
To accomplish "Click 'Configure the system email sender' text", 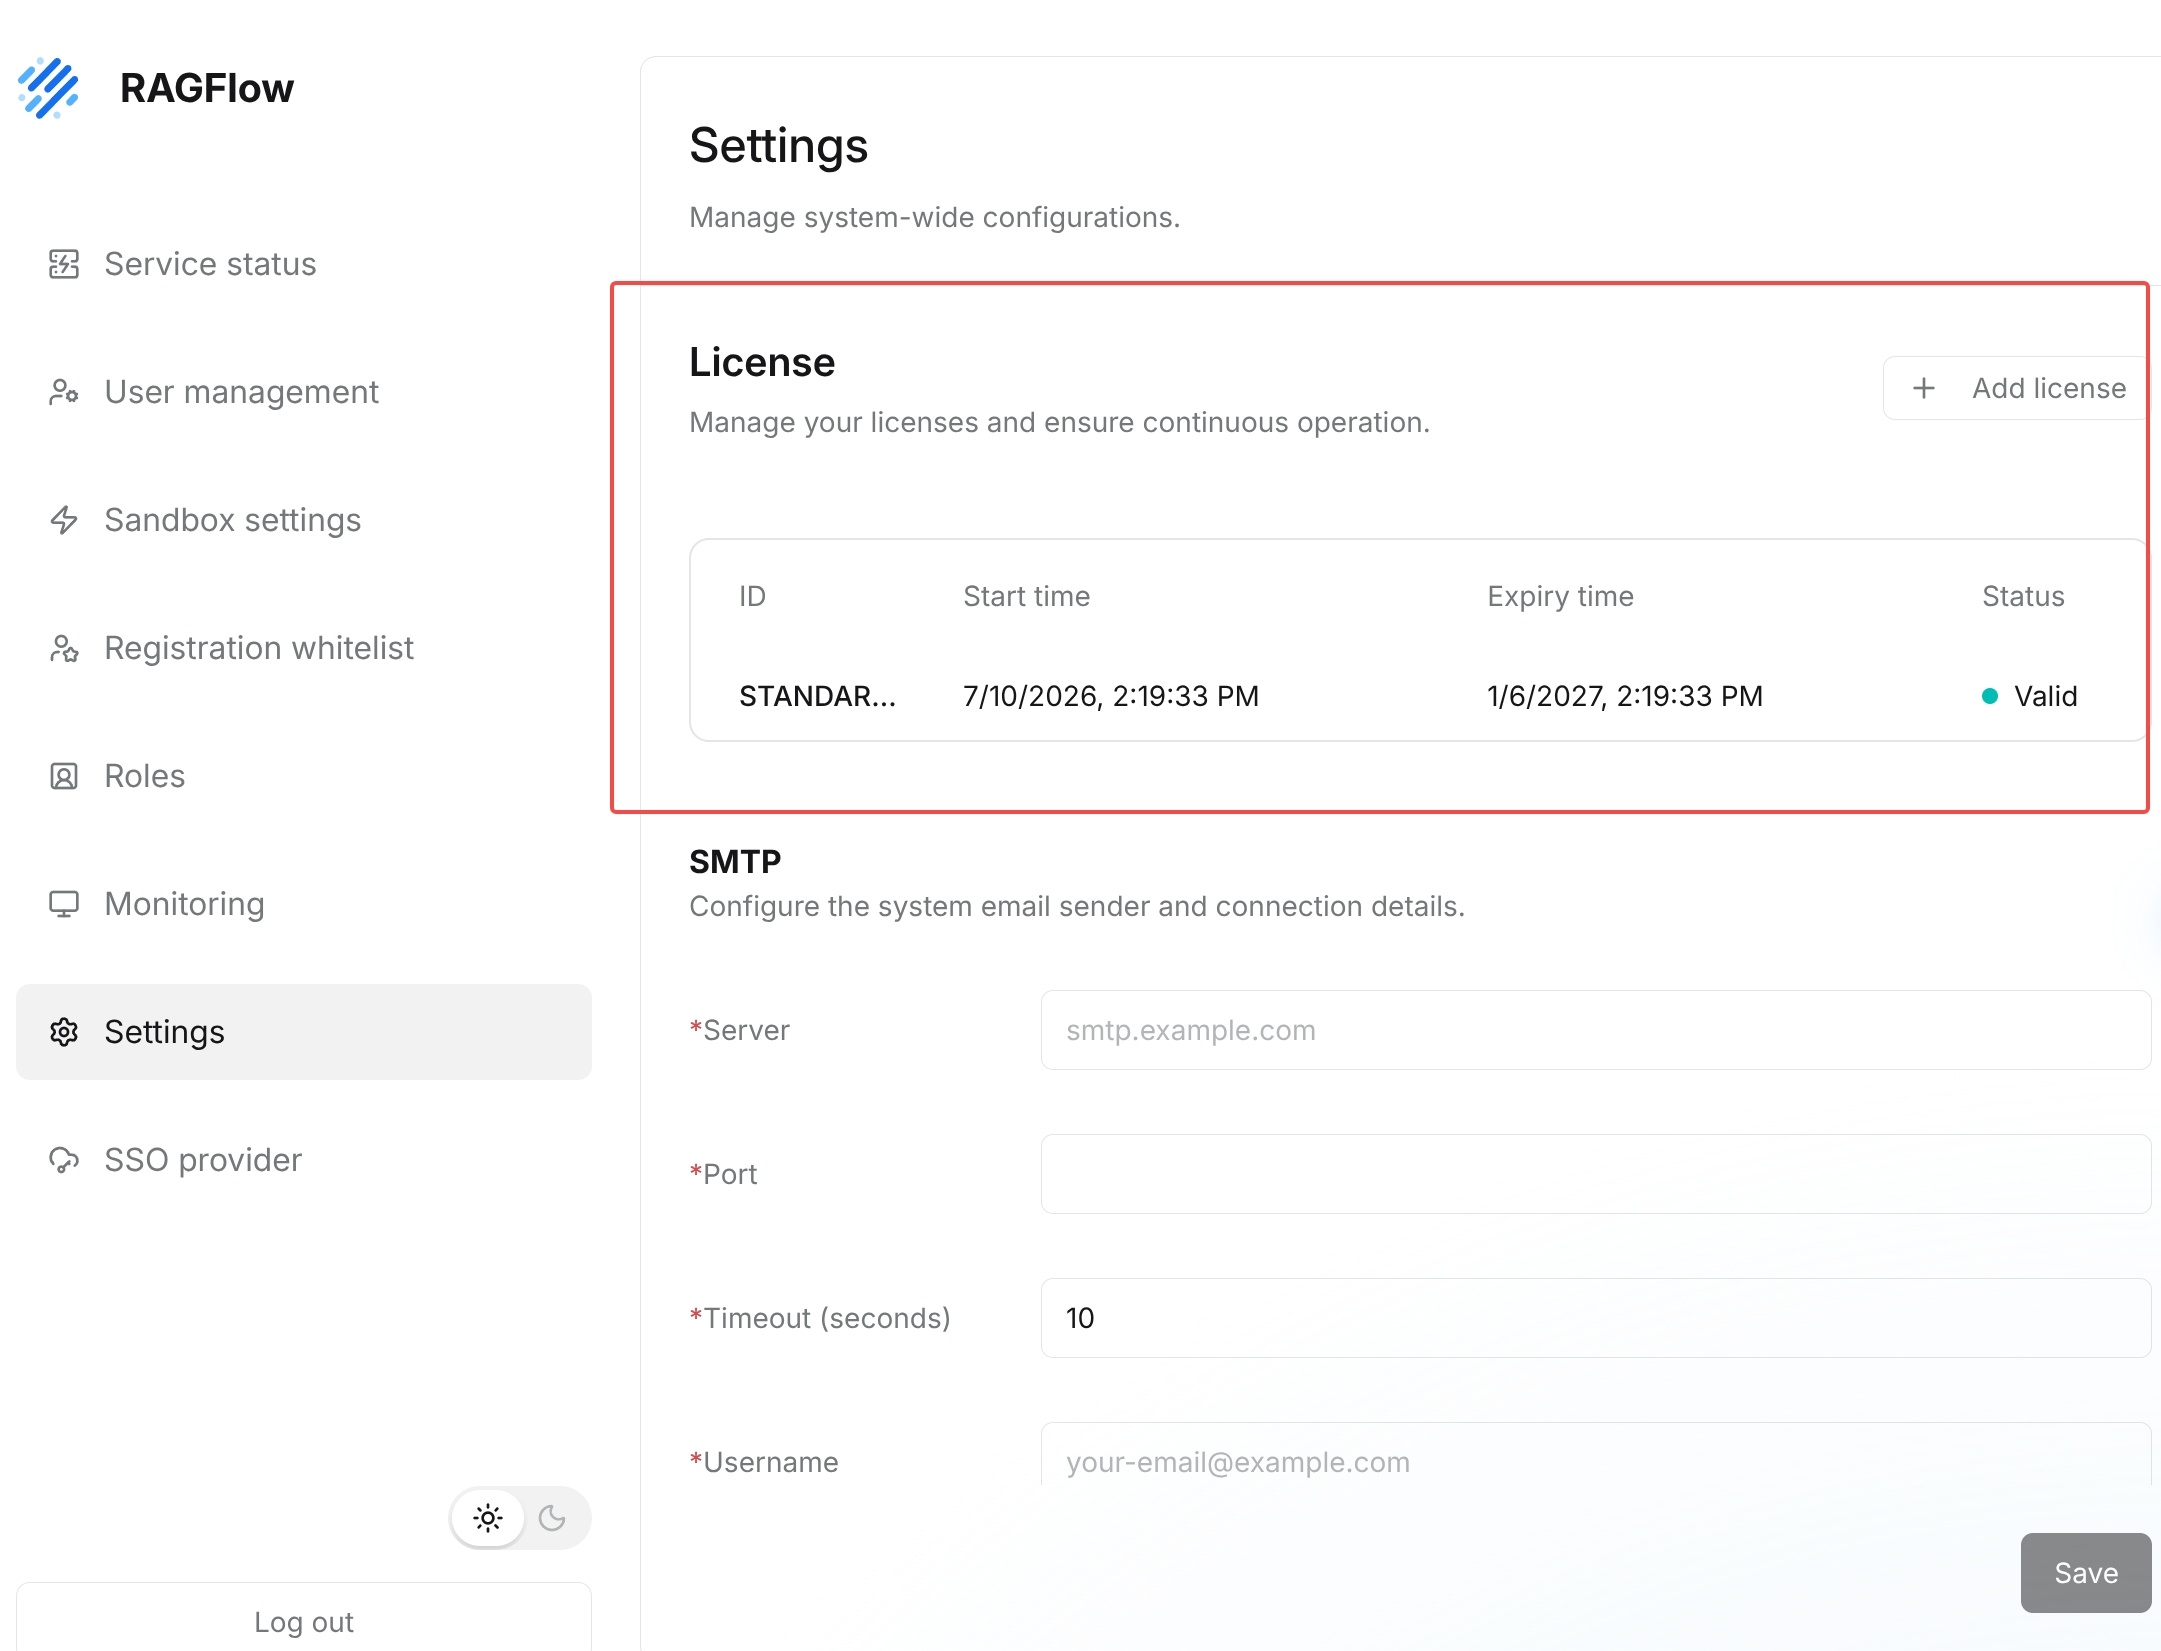I will tap(1077, 906).
